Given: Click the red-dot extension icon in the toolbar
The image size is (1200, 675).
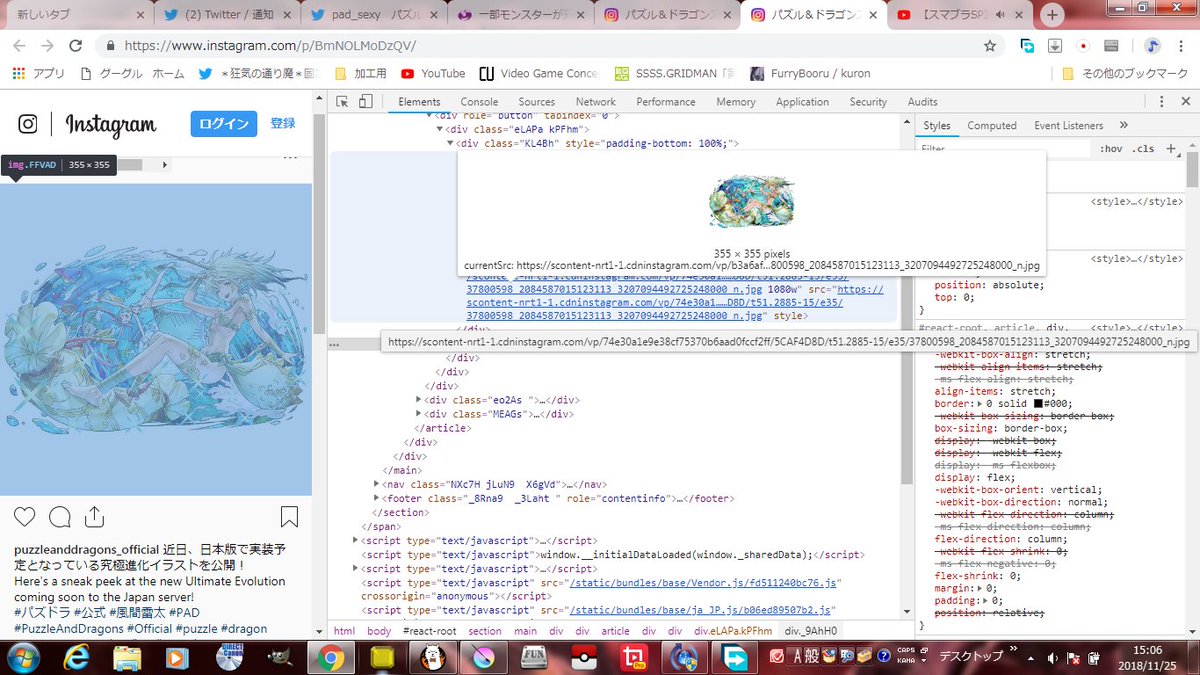Looking at the screenshot, I should pos(1082,46).
